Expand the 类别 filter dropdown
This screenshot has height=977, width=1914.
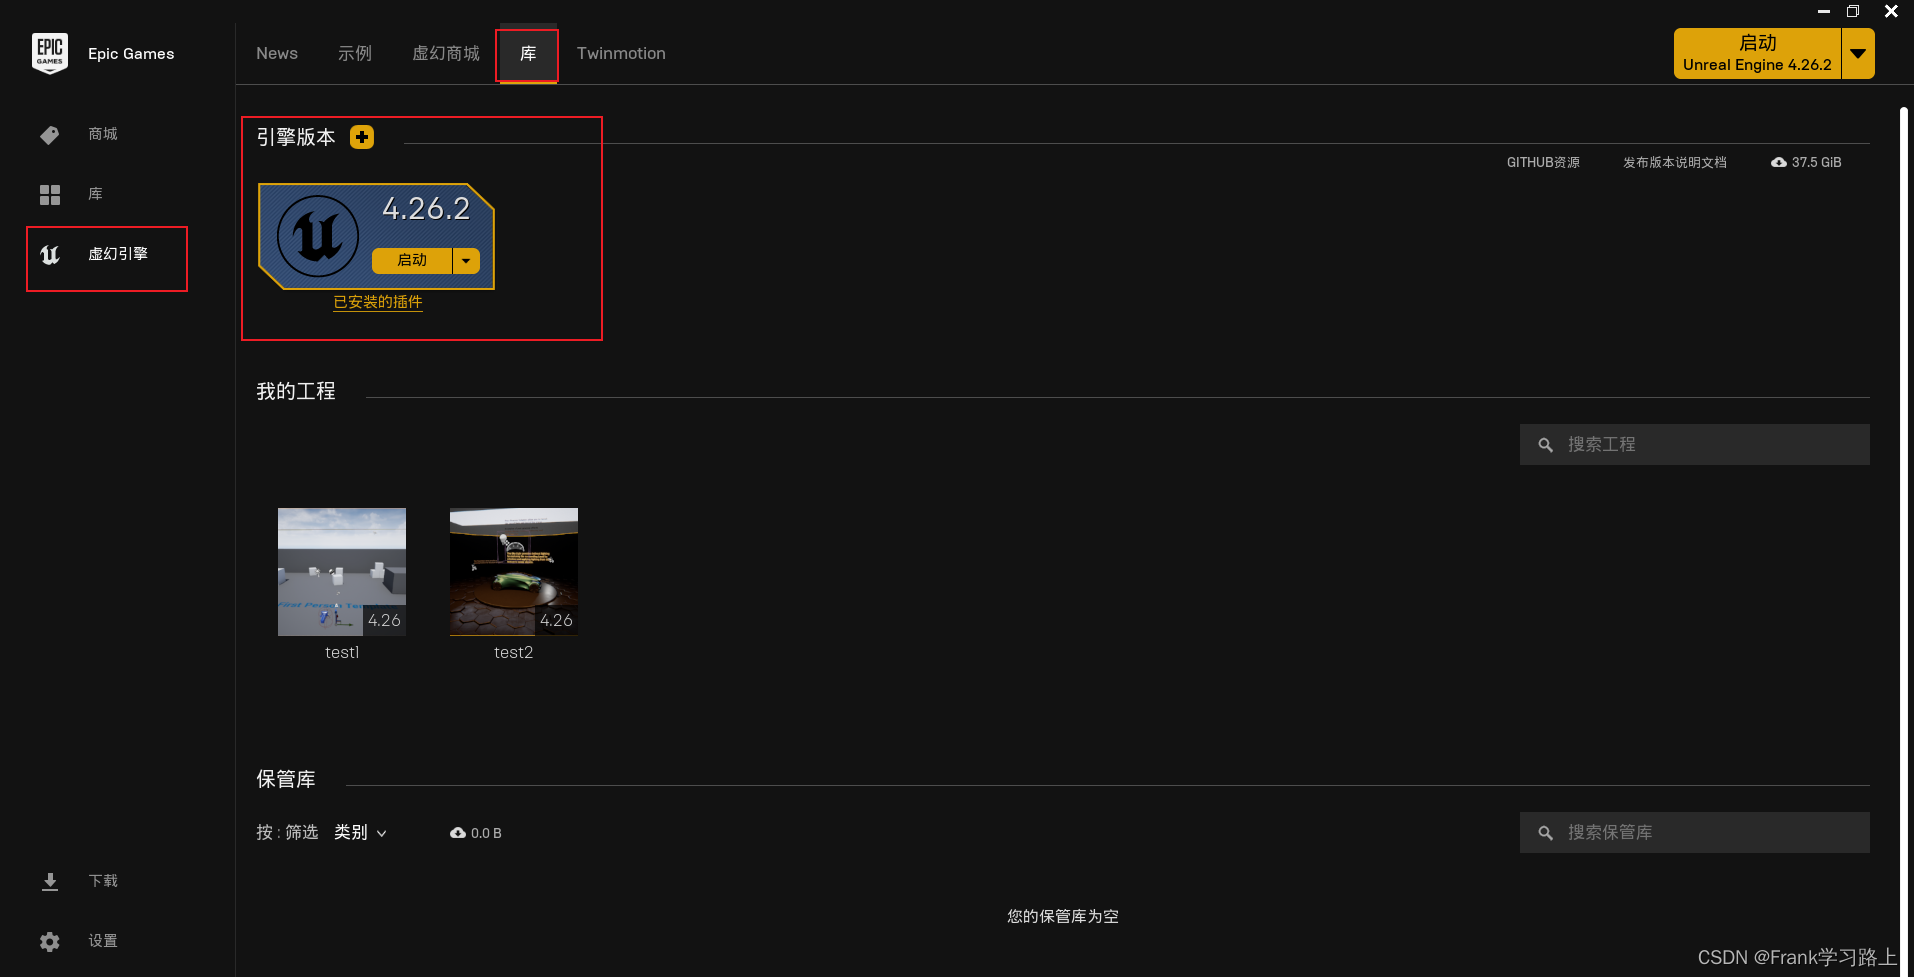point(360,833)
